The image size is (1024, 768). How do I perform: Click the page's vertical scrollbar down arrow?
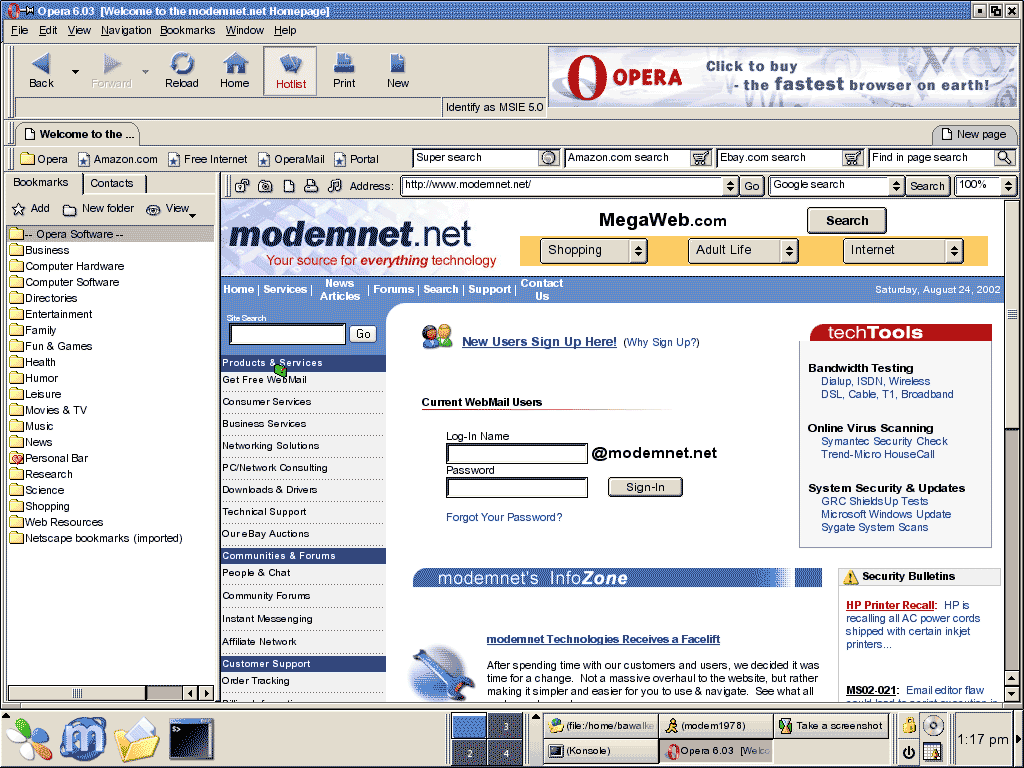[1011, 693]
